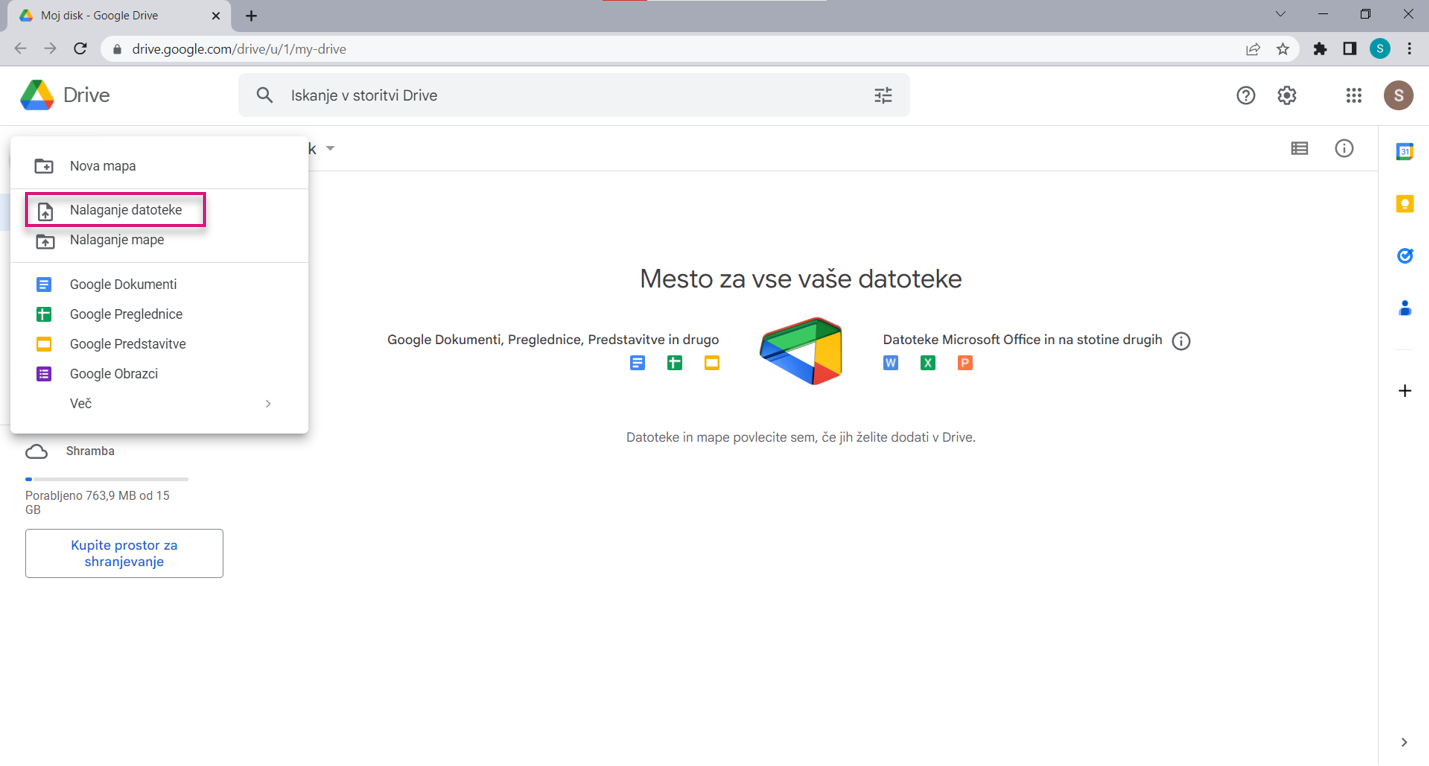Open Google Tasks side panel
The image size is (1429, 766).
pyautogui.click(x=1404, y=256)
